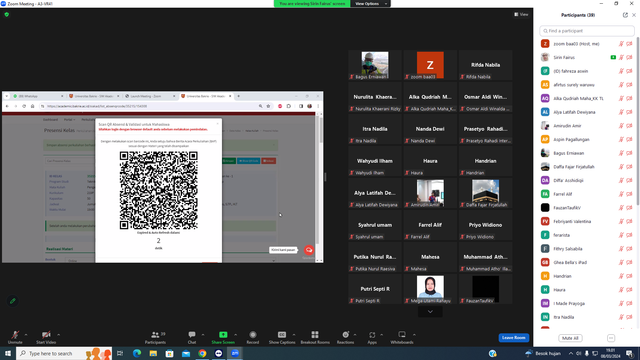Open the View layout menu in the top right
This screenshot has width=640, height=360.
tap(521, 14)
